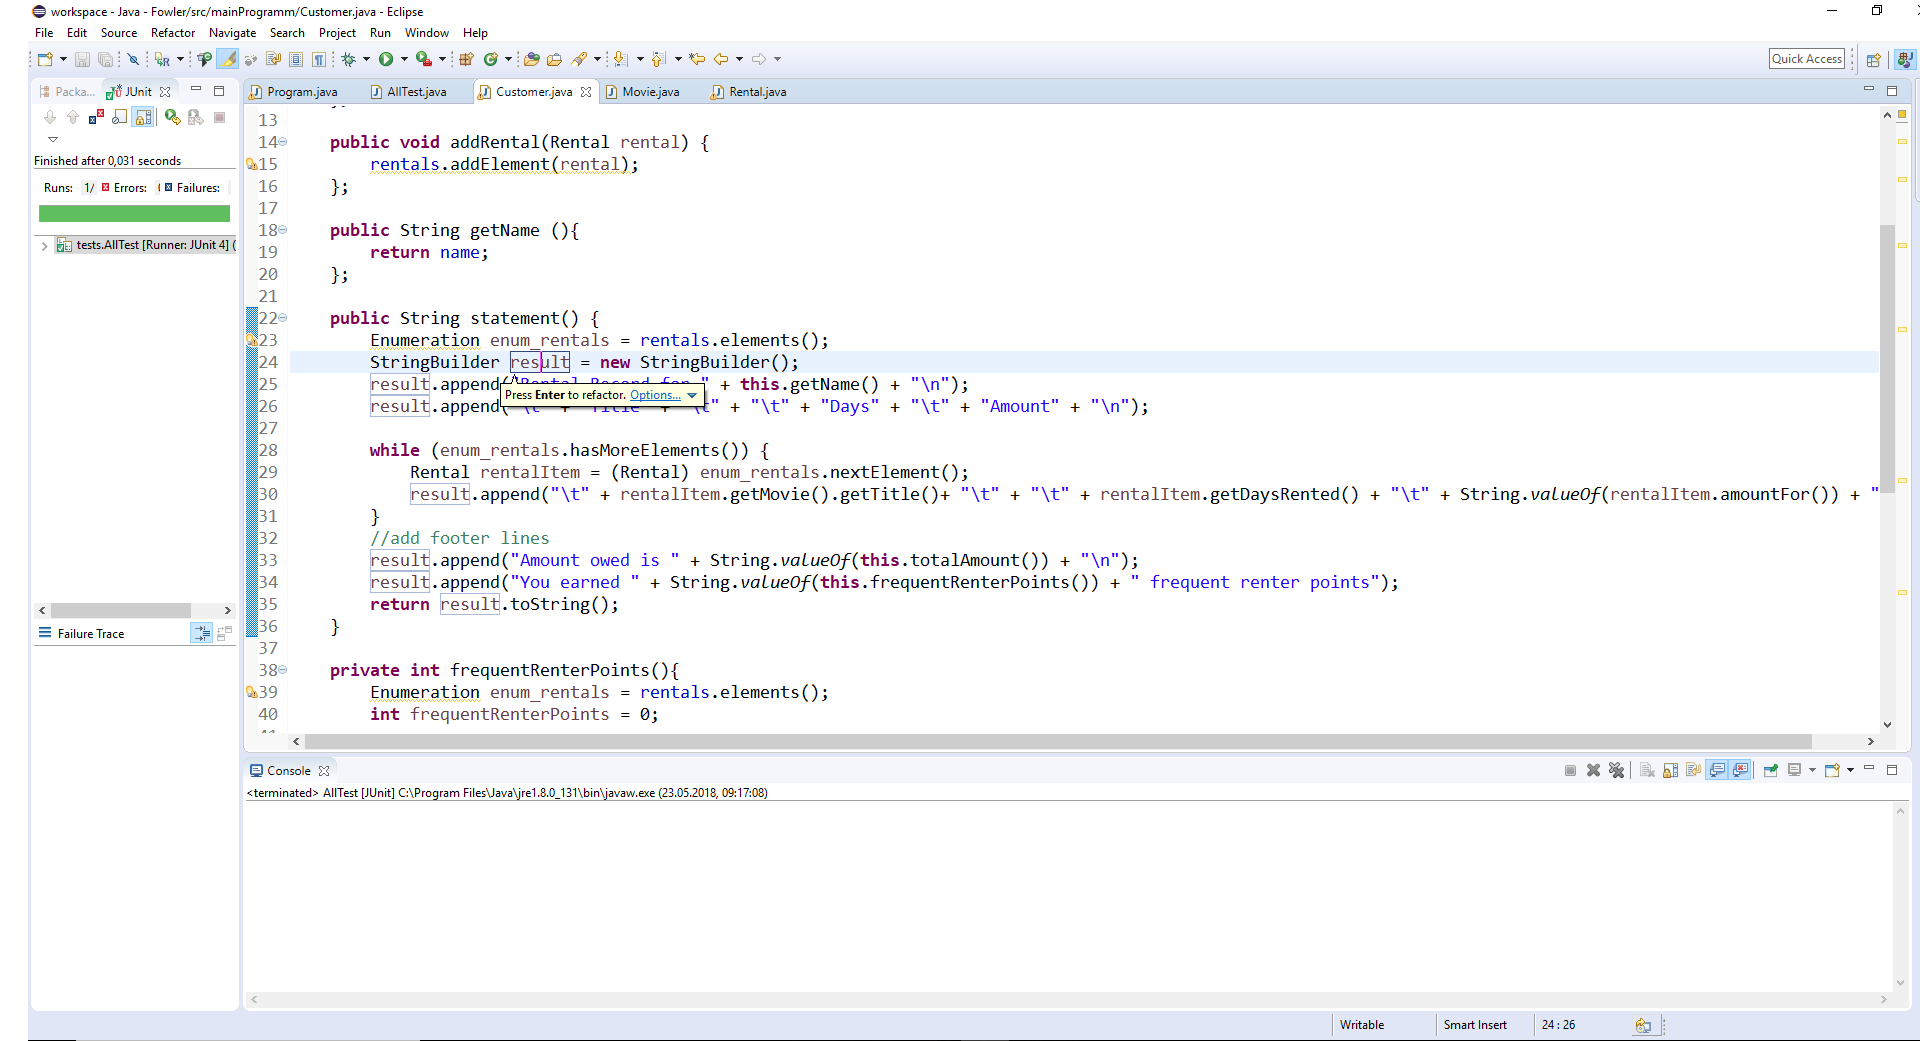Expand the tests.AllTest tree node
Screen dimensions: 1920x1041
[x=44, y=245]
